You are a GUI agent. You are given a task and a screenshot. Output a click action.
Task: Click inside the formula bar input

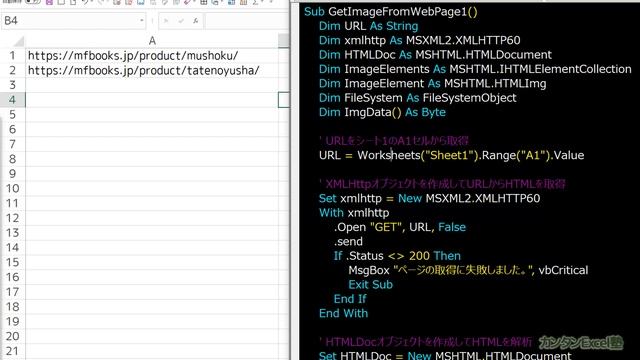point(247,20)
